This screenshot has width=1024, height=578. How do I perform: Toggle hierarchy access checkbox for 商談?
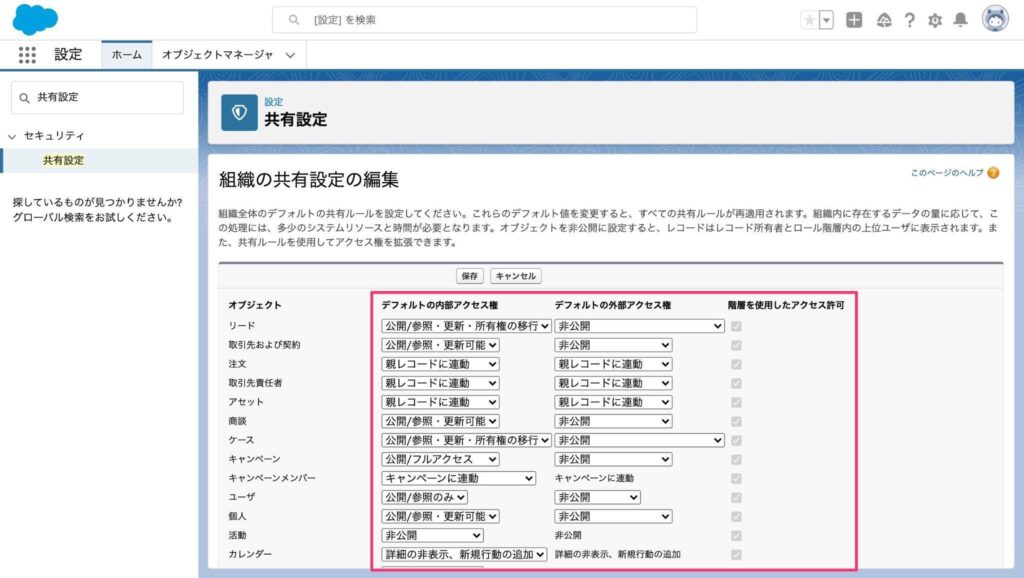[736, 421]
